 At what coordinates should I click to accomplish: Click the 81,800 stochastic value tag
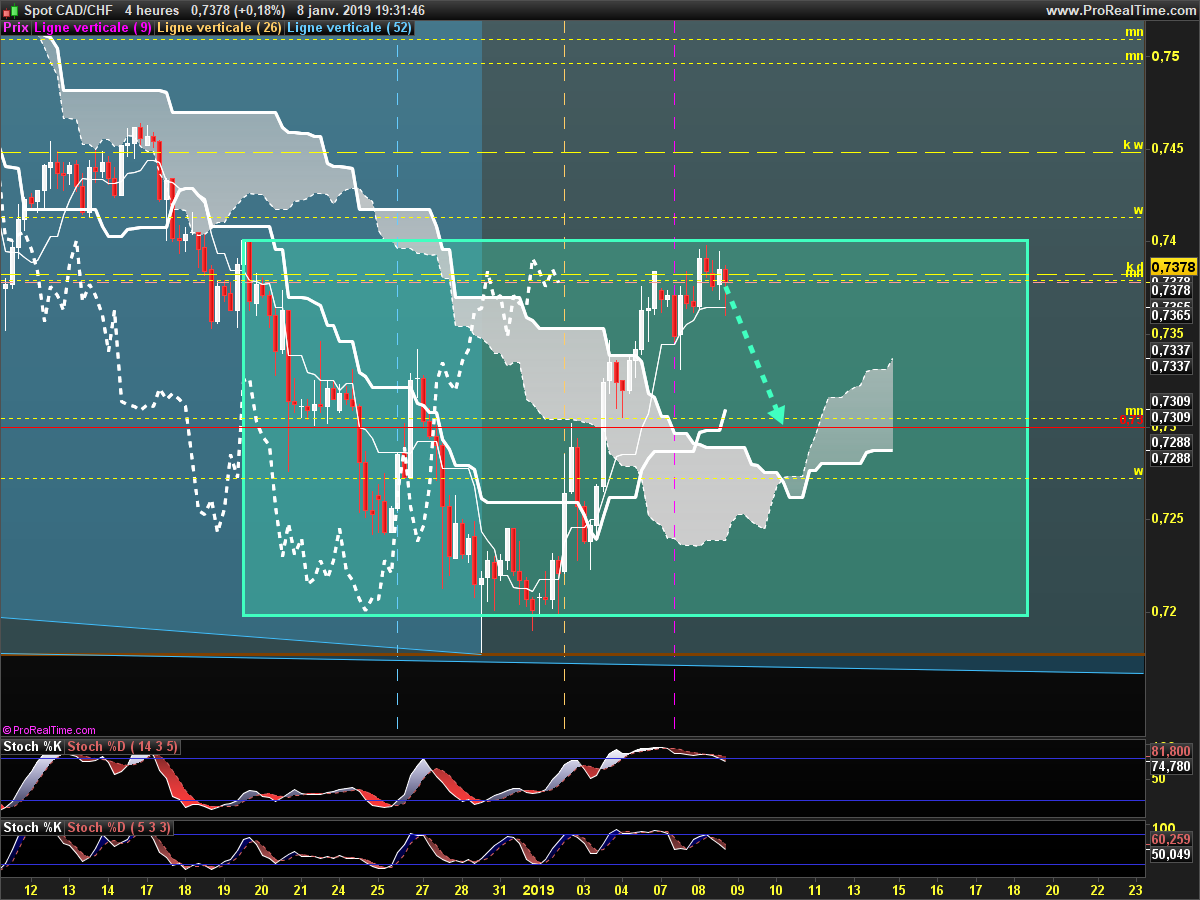pyautogui.click(x=1171, y=751)
